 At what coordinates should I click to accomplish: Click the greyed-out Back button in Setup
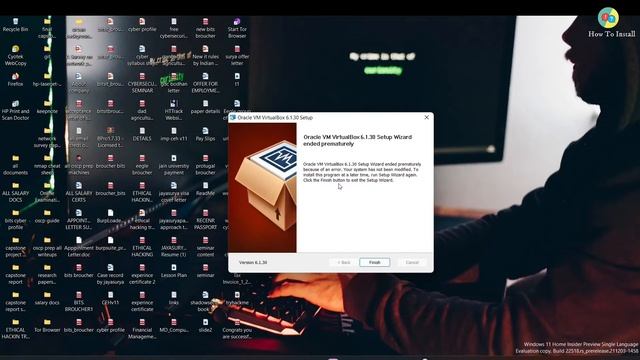(344, 262)
